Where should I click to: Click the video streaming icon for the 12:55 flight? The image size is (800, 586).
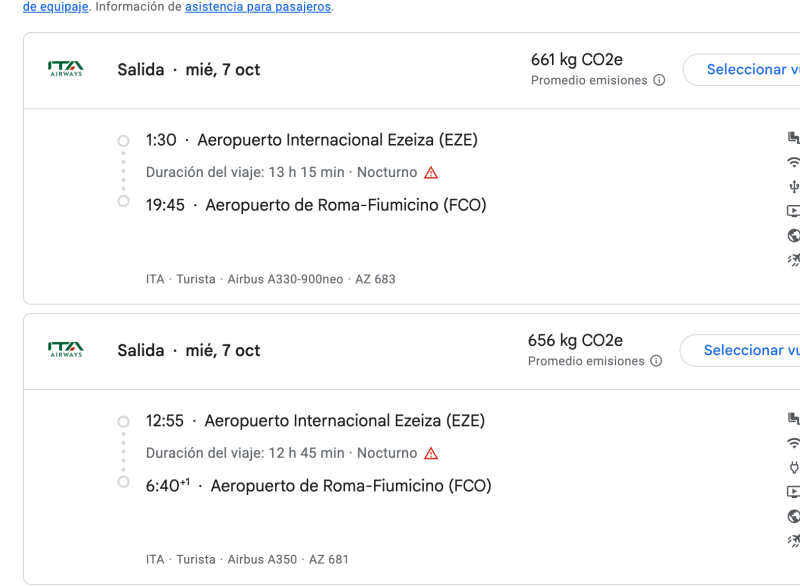(793, 492)
